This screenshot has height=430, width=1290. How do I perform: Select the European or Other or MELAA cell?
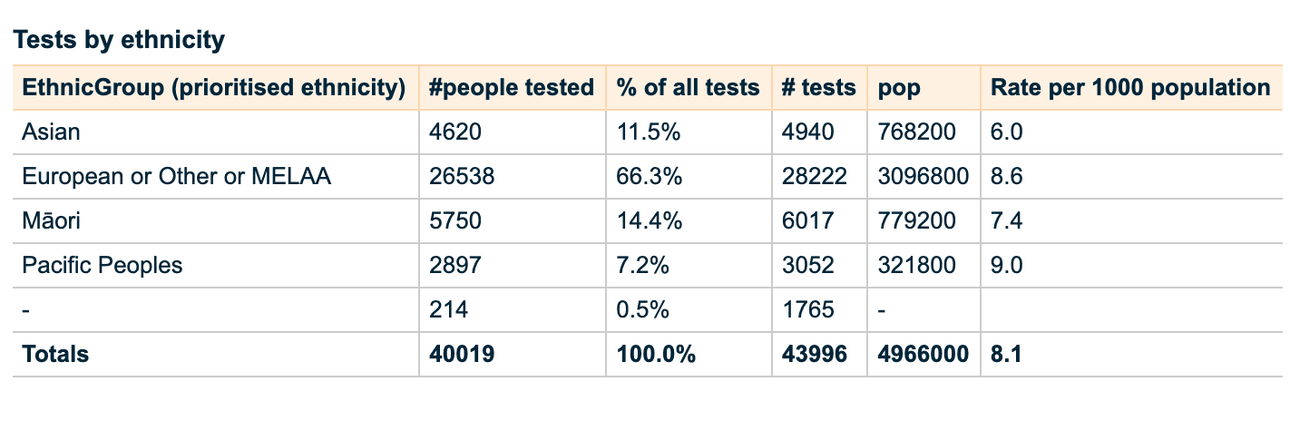[176, 177]
